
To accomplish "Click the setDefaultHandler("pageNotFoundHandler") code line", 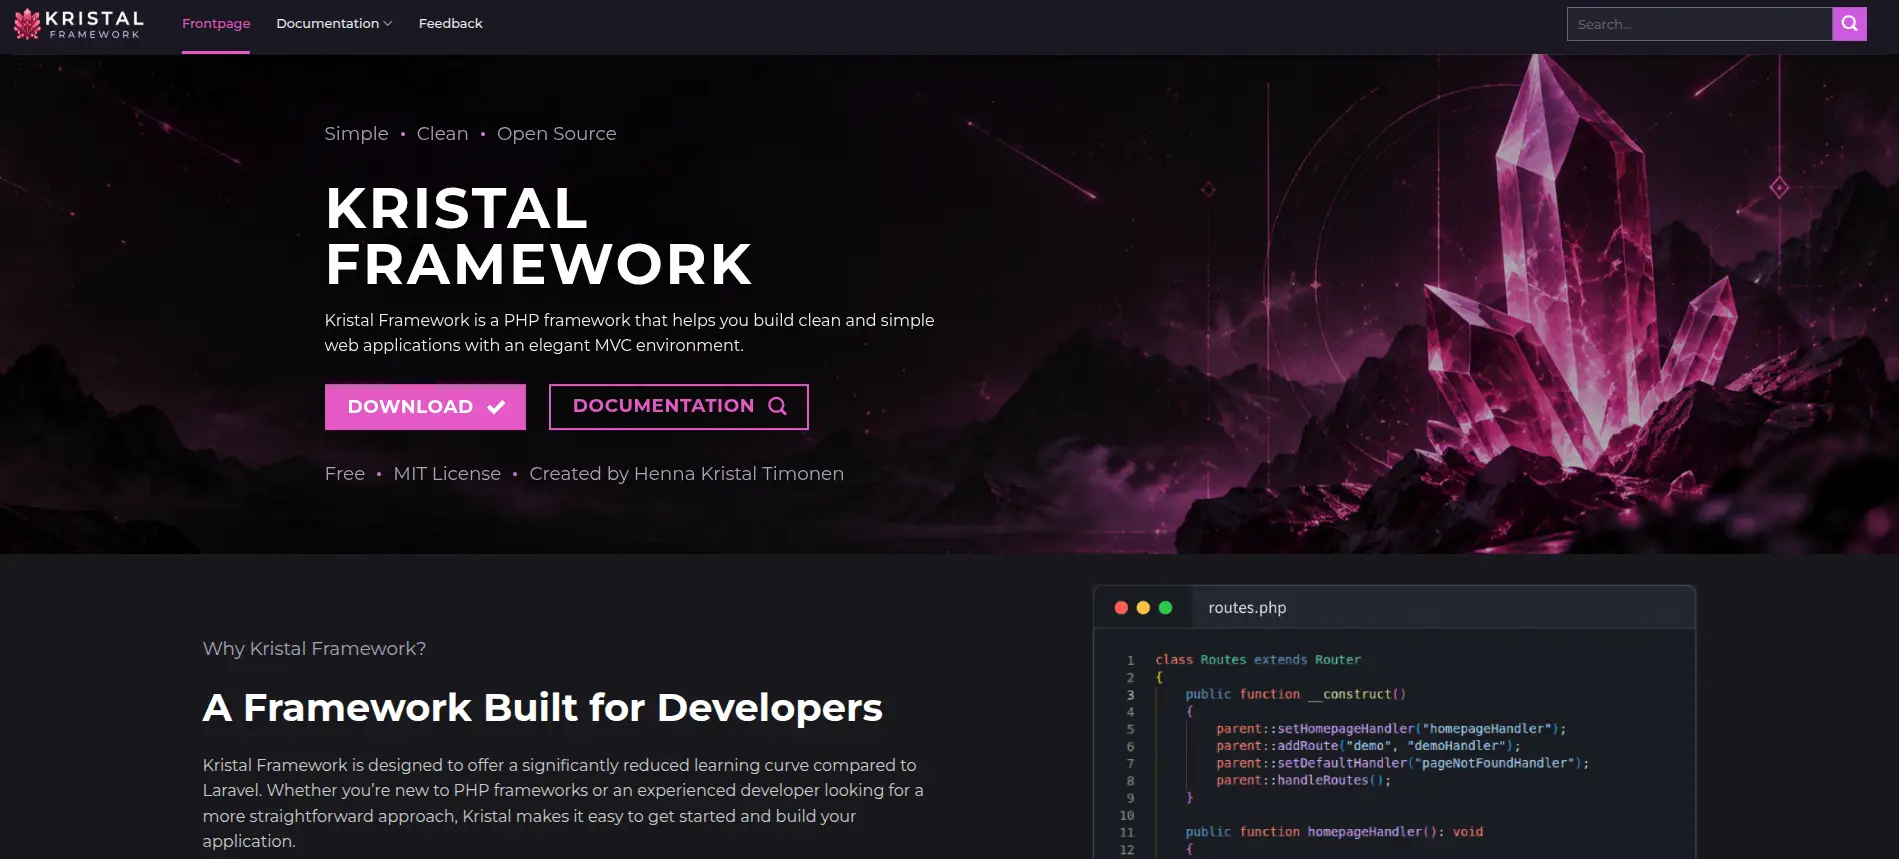I will point(1402,763).
